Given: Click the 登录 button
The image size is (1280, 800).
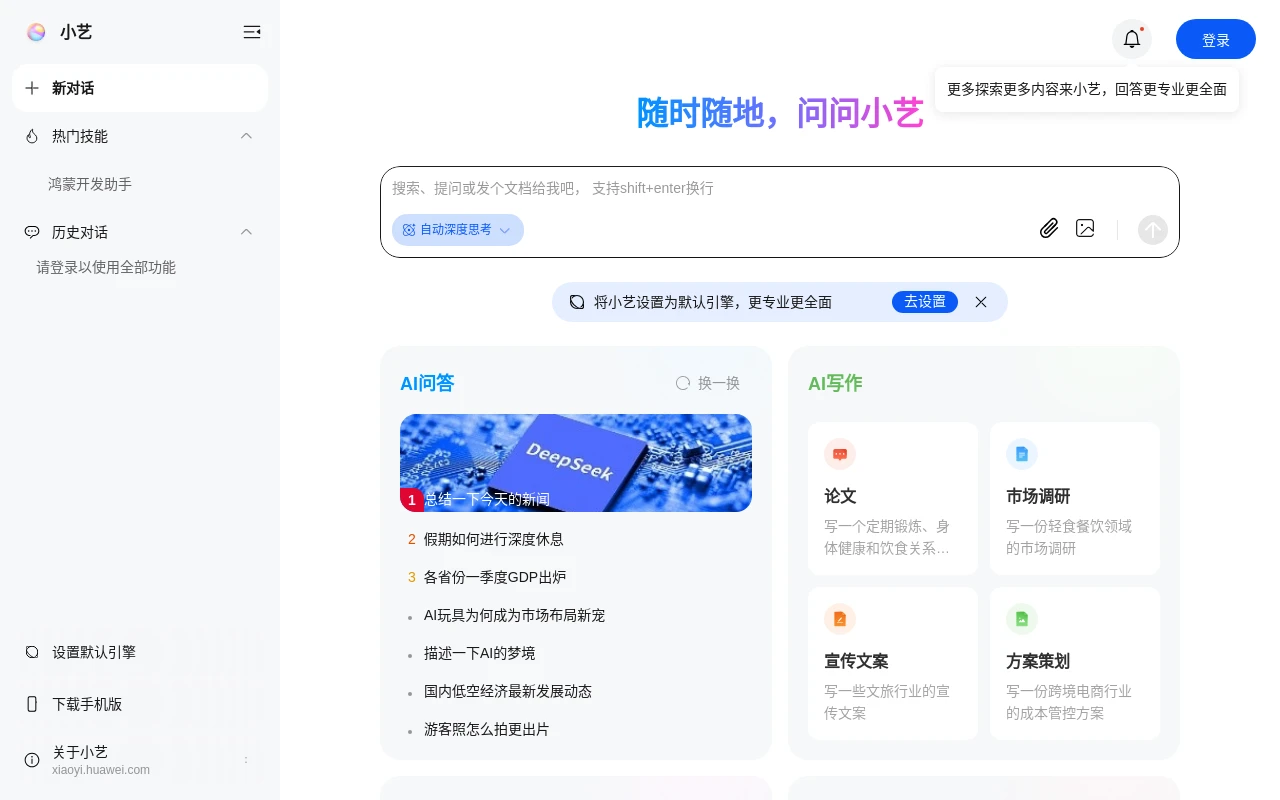Looking at the screenshot, I should pyautogui.click(x=1215, y=39).
